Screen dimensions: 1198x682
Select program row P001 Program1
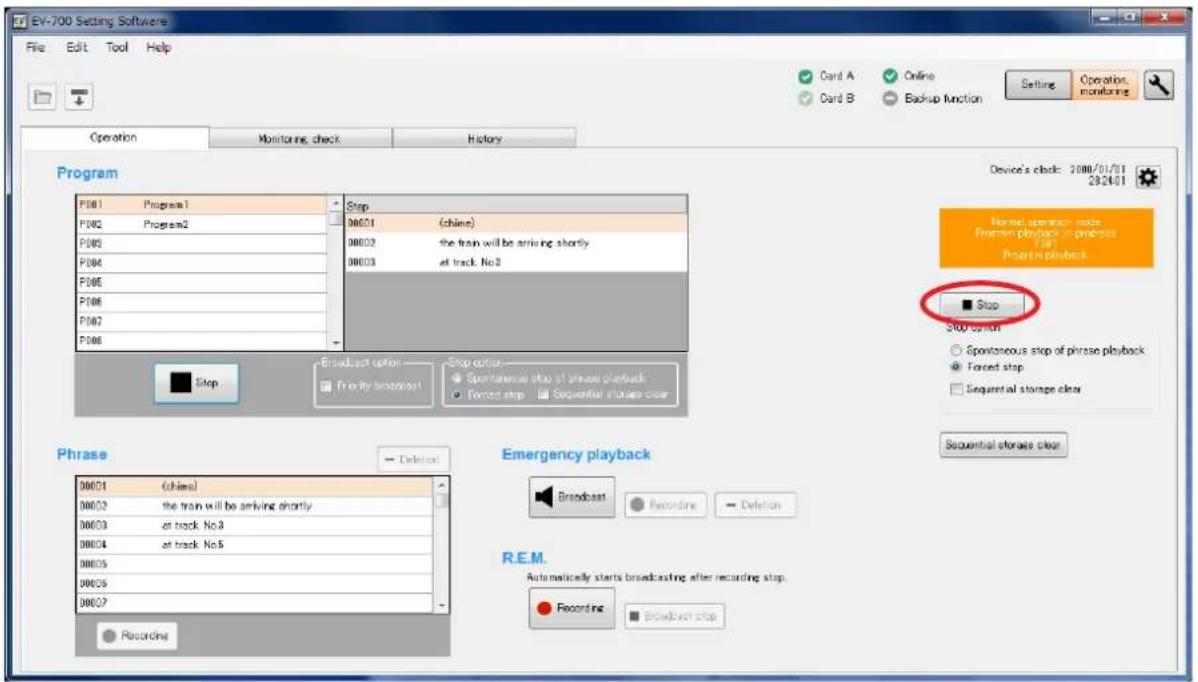pos(202,205)
